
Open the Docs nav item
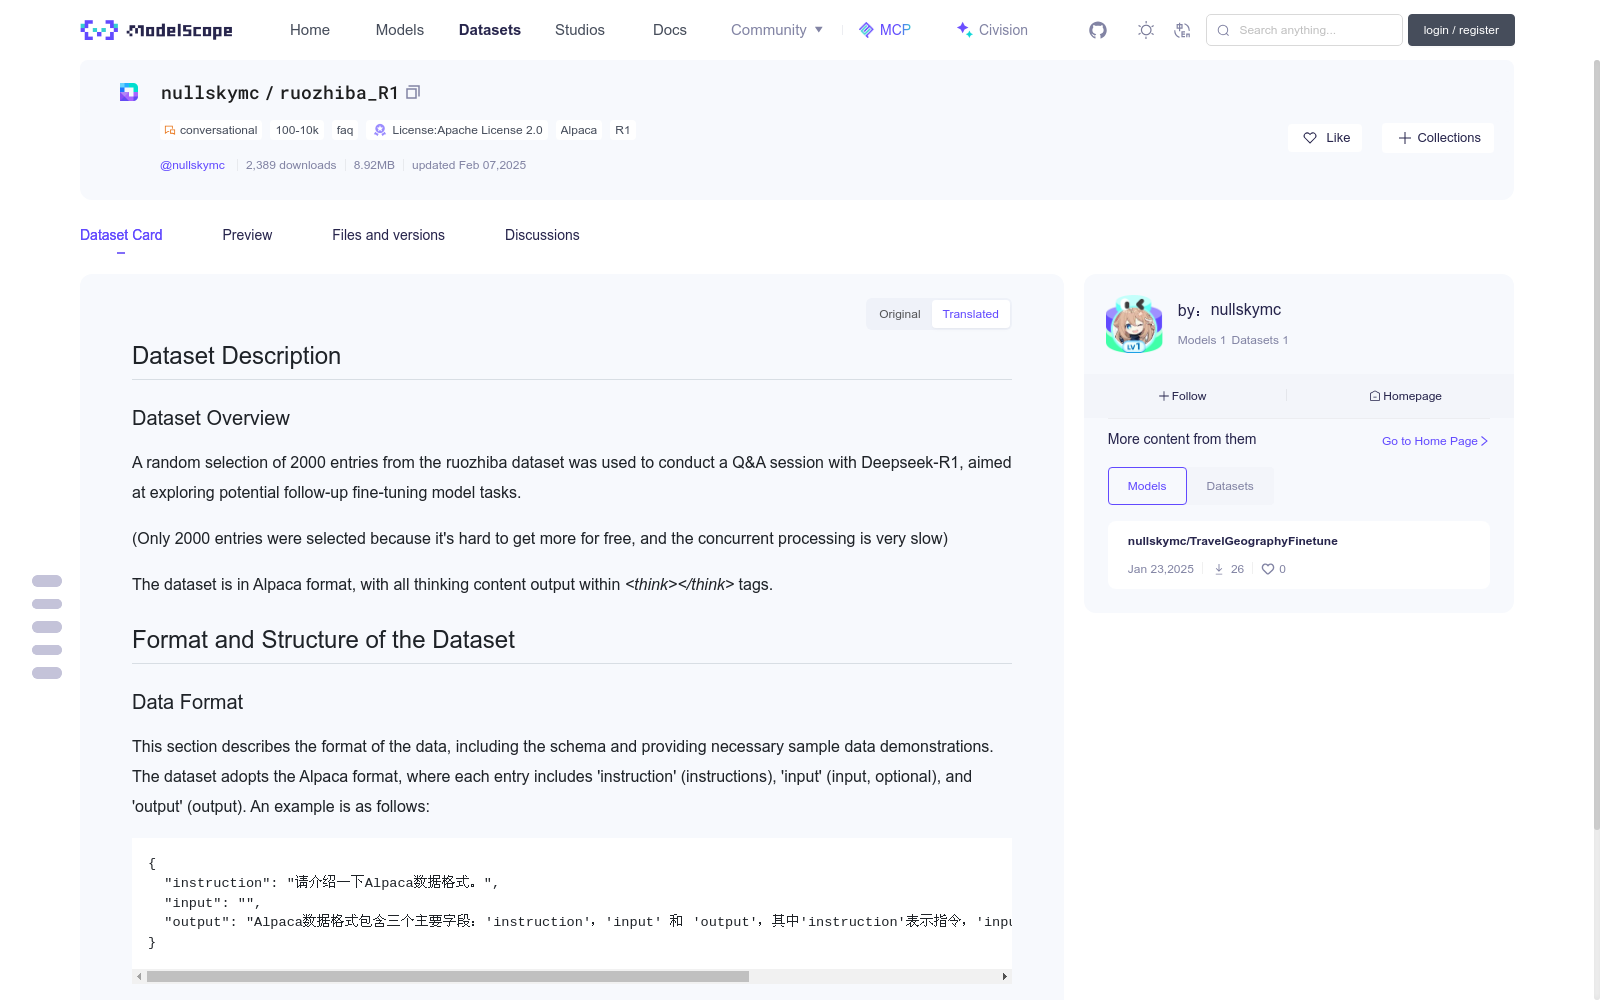click(x=670, y=30)
